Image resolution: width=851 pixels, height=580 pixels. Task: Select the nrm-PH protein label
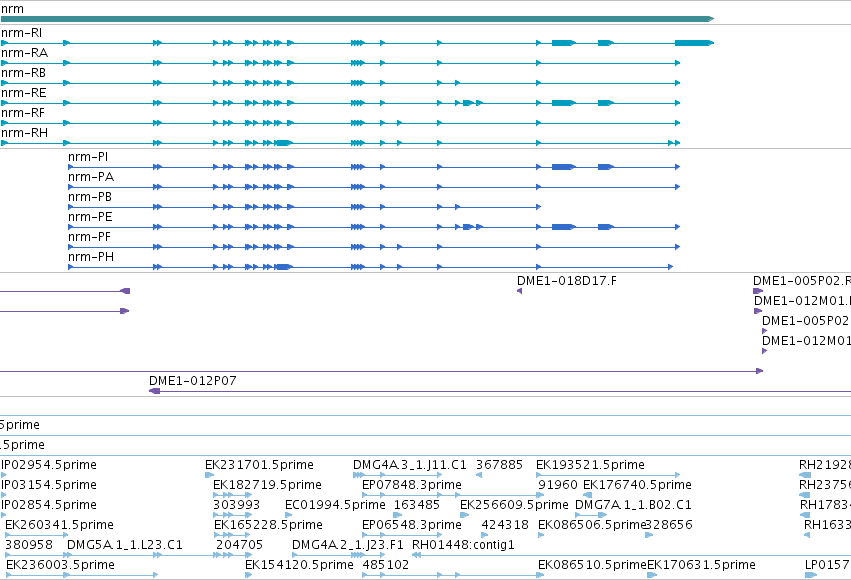(91, 257)
